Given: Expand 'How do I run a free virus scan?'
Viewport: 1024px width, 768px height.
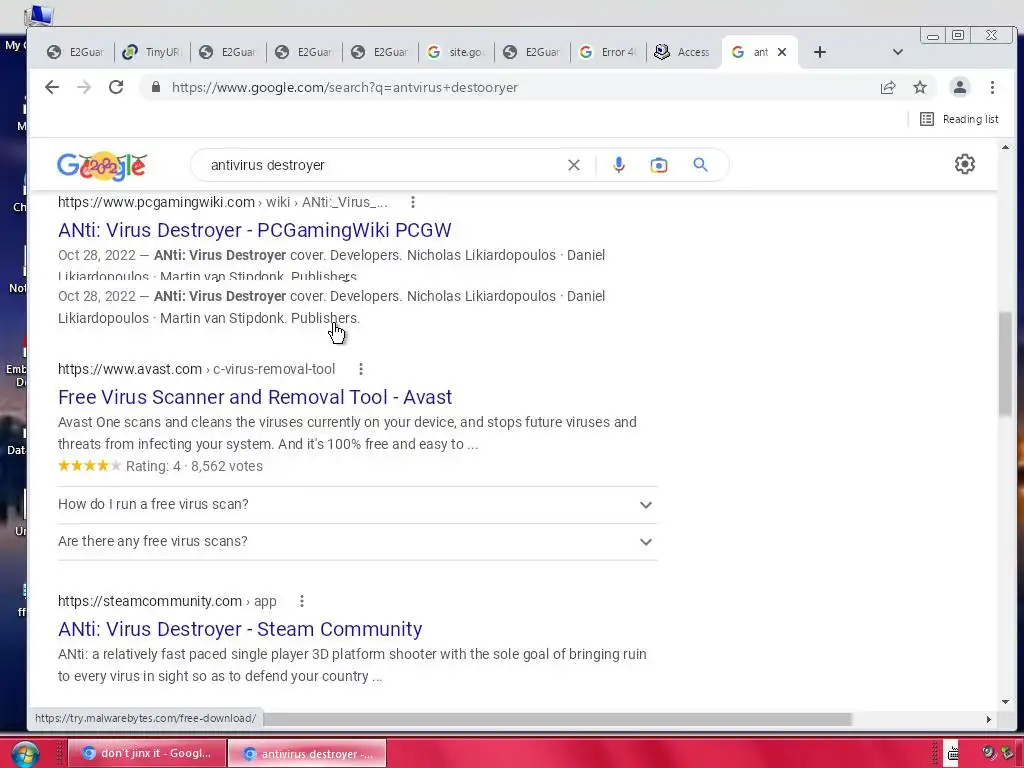Looking at the screenshot, I should (357, 505).
